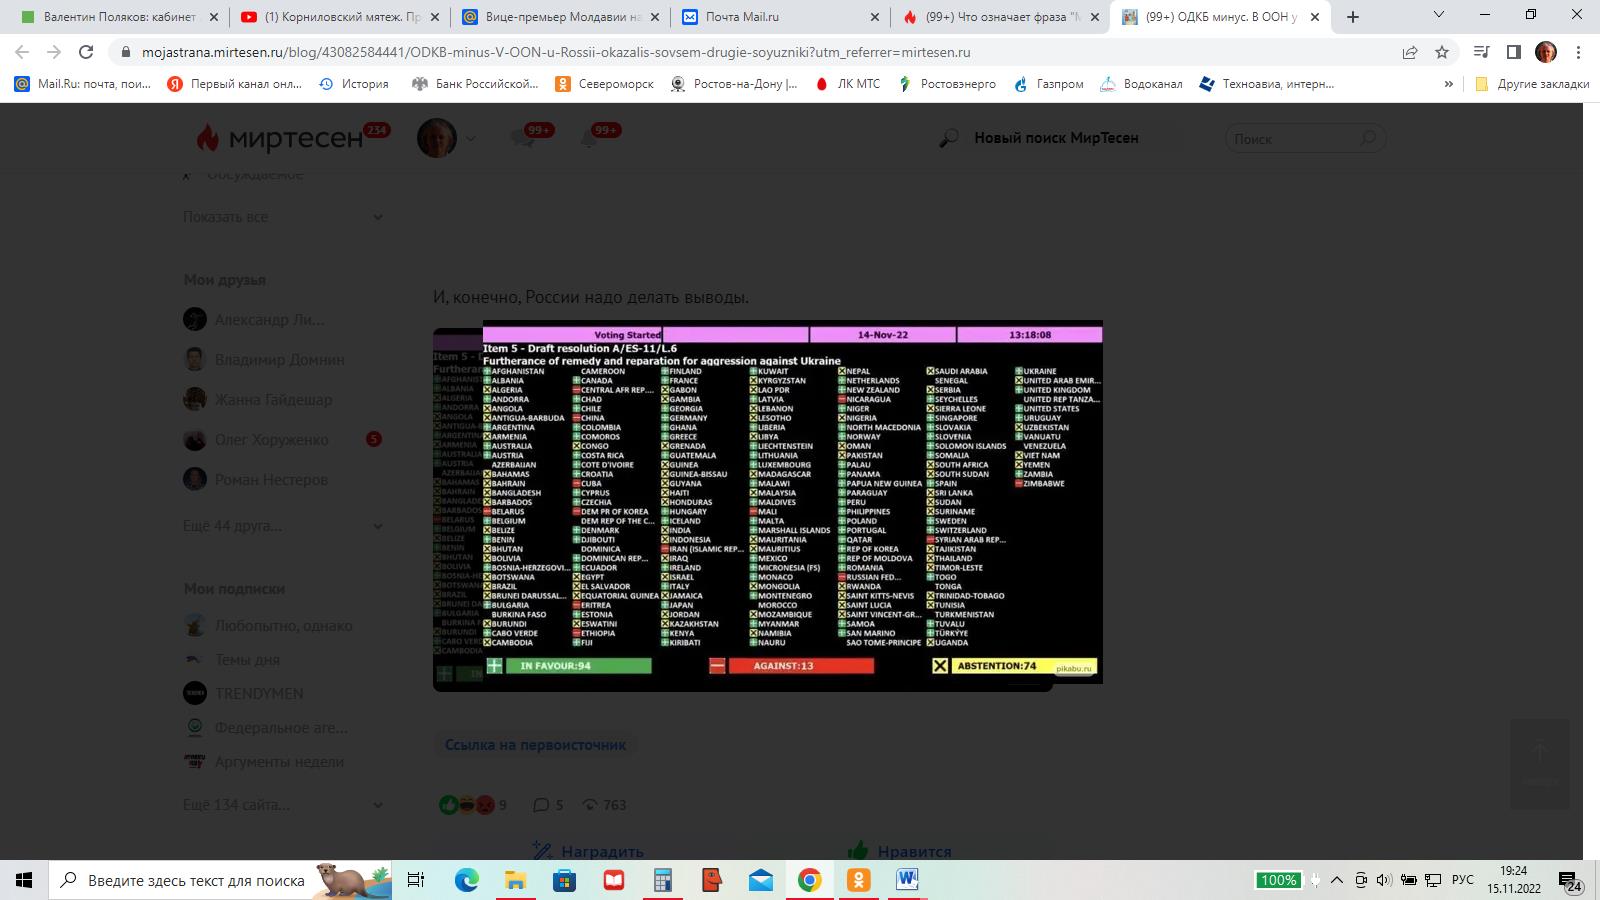Switch to the Корниловский мятеж YouTube tab
This screenshot has width=1600, height=900.
coord(338,17)
